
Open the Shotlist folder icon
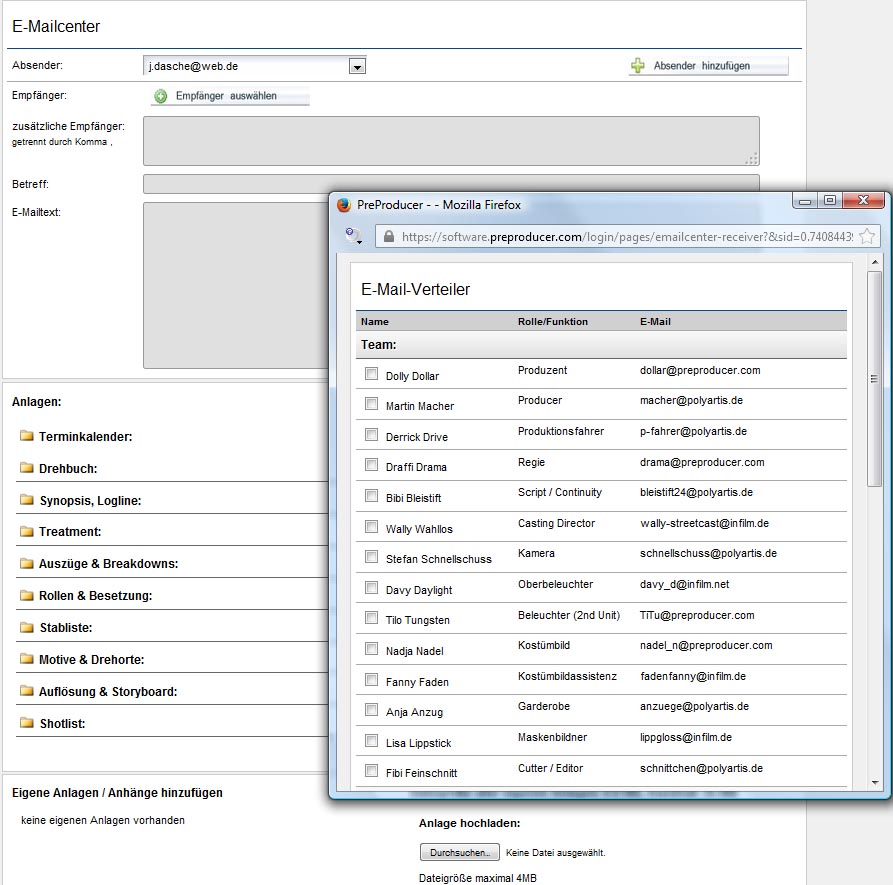tap(26, 723)
